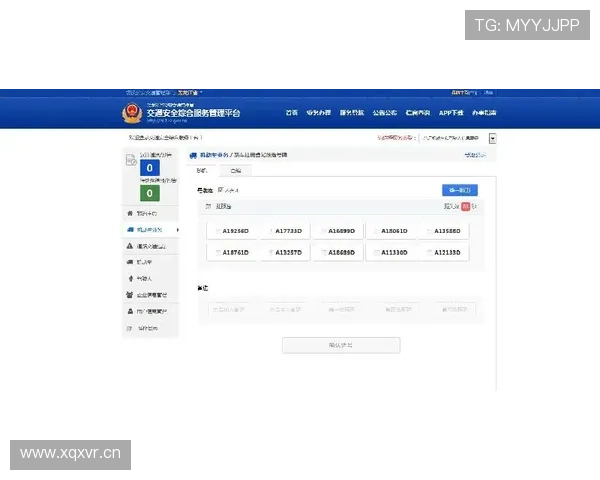Click the 驾驶人 person icon in the sidebar
This screenshot has width=600, height=480.
point(130,279)
